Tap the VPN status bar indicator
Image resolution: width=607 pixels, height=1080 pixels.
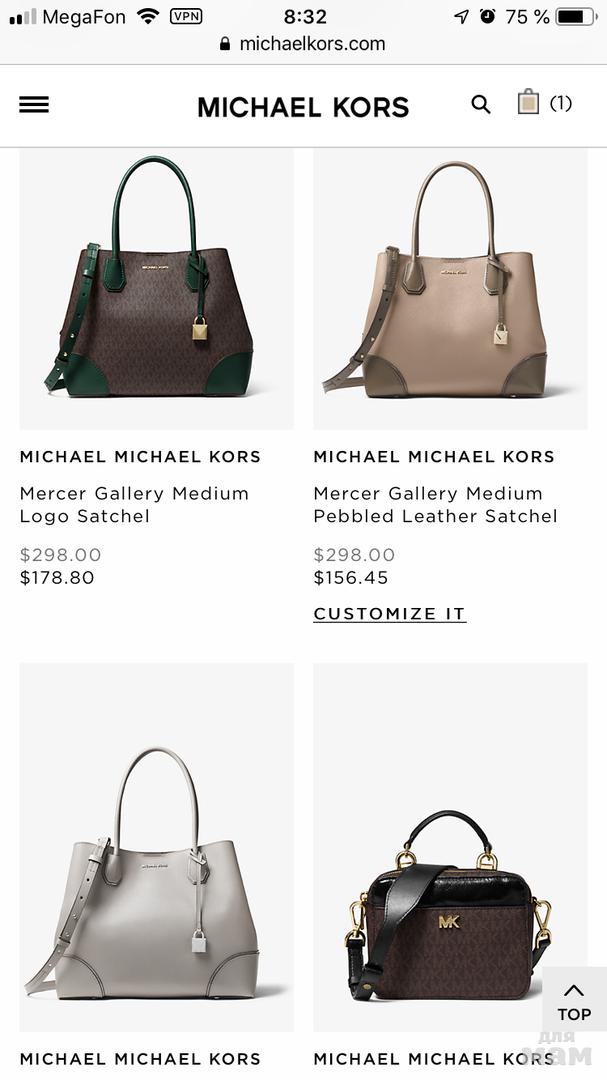point(186,16)
